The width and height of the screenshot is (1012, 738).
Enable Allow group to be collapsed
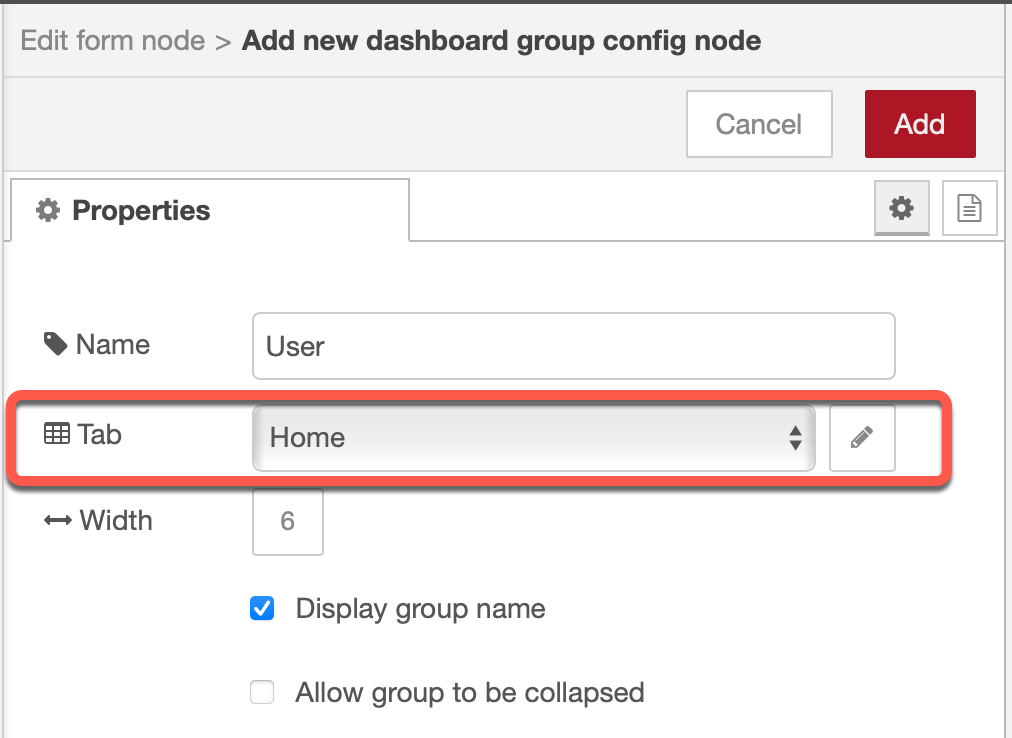pyautogui.click(x=262, y=692)
